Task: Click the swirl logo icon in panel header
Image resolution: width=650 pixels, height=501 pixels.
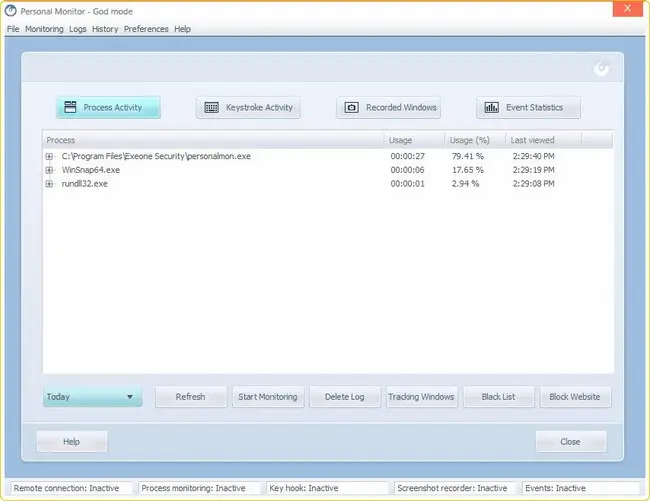Action: pos(601,68)
